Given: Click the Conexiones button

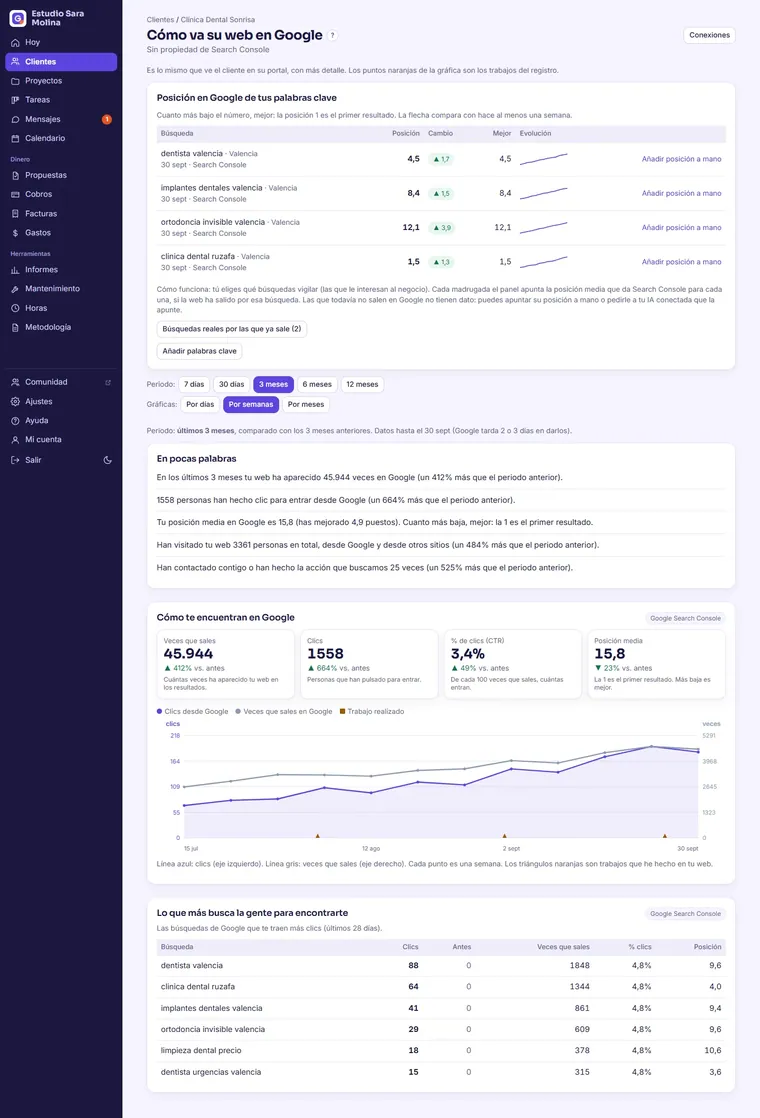Looking at the screenshot, I should tap(709, 35).
